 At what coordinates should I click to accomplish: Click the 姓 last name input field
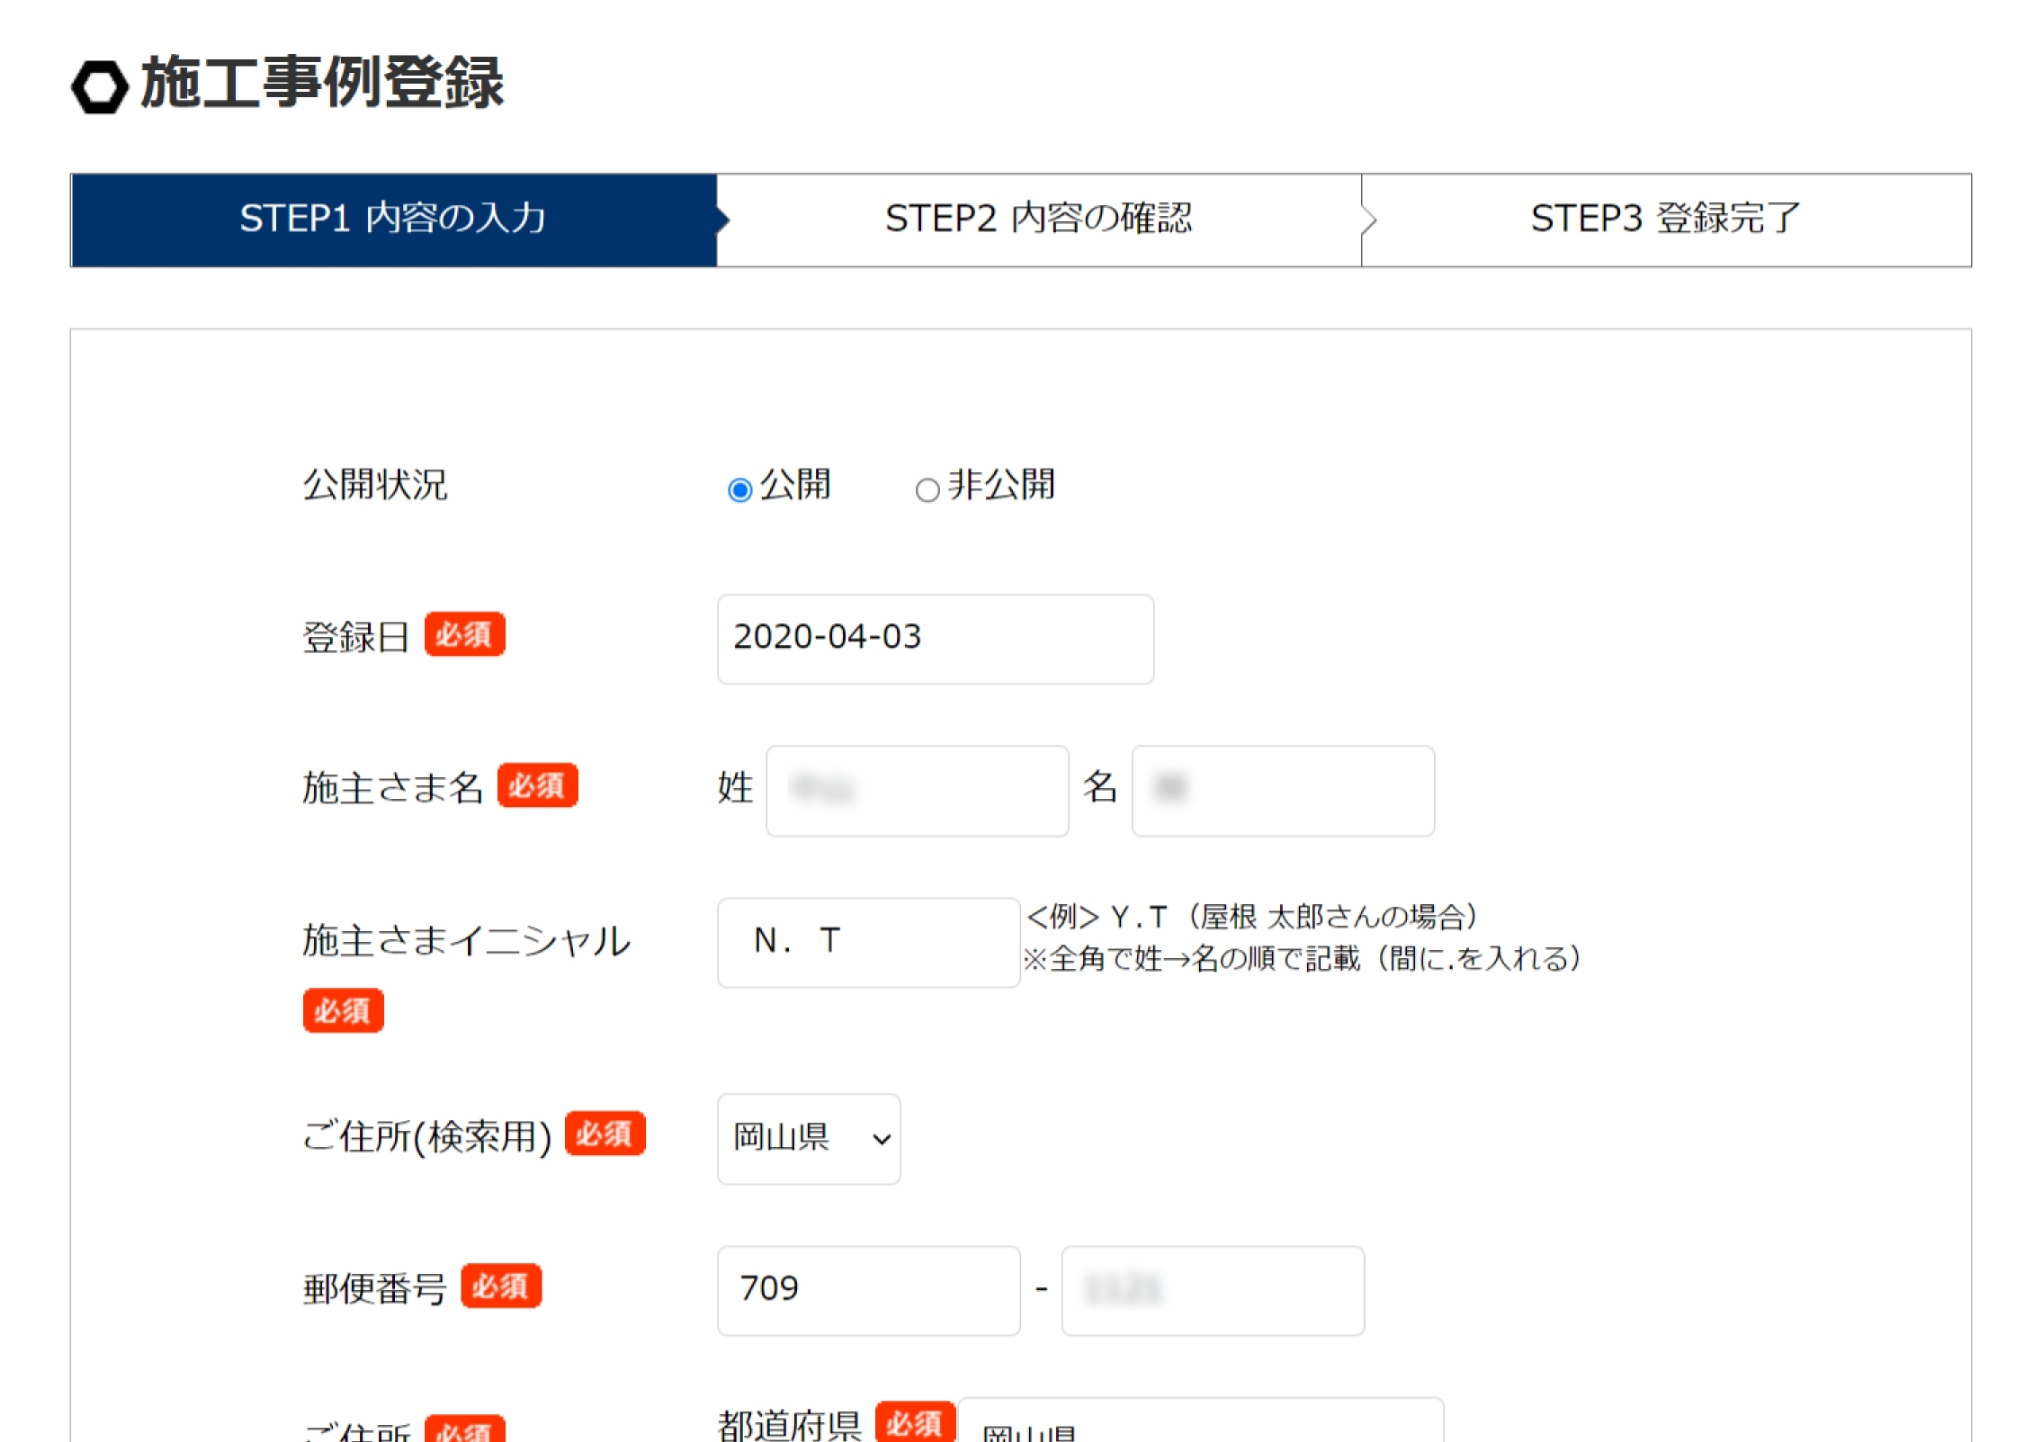pos(916,790)
